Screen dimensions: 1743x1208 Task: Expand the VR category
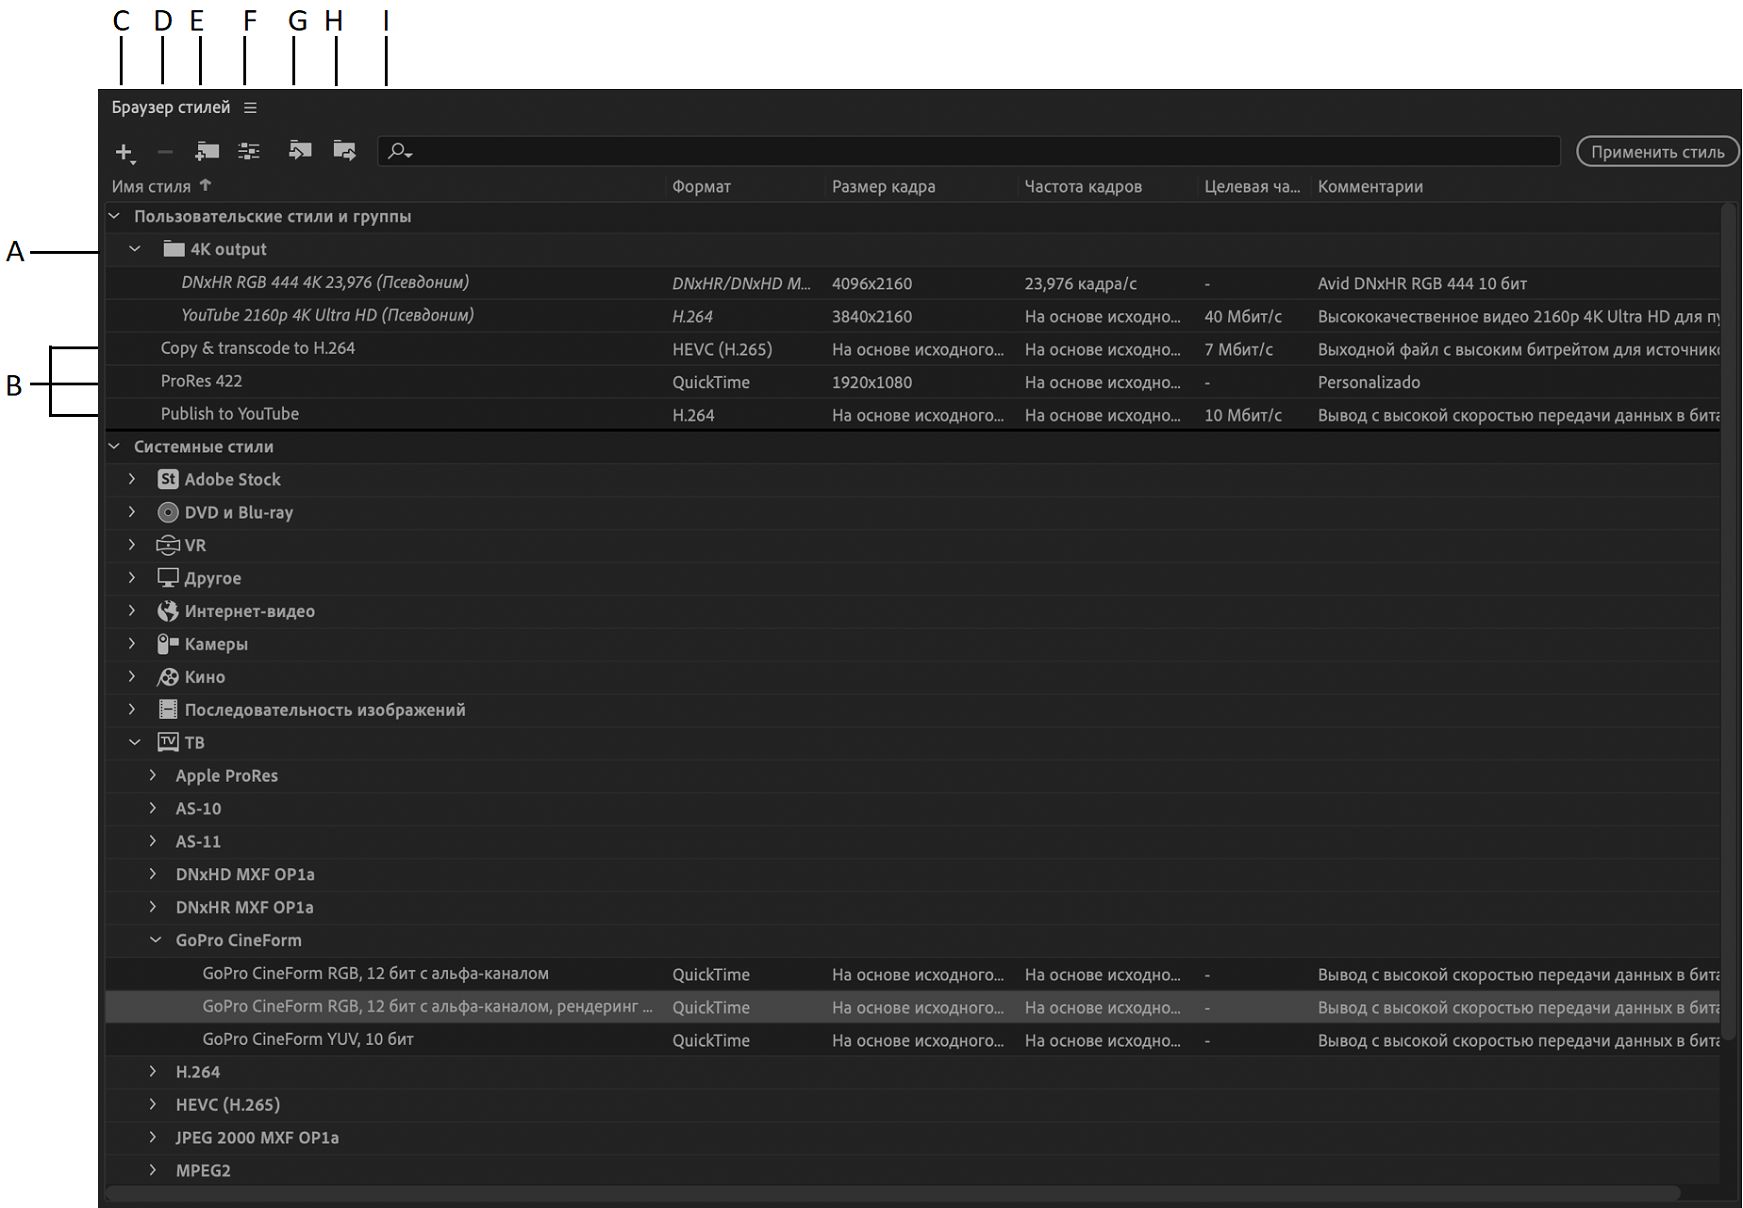click(x=132, y=545)
